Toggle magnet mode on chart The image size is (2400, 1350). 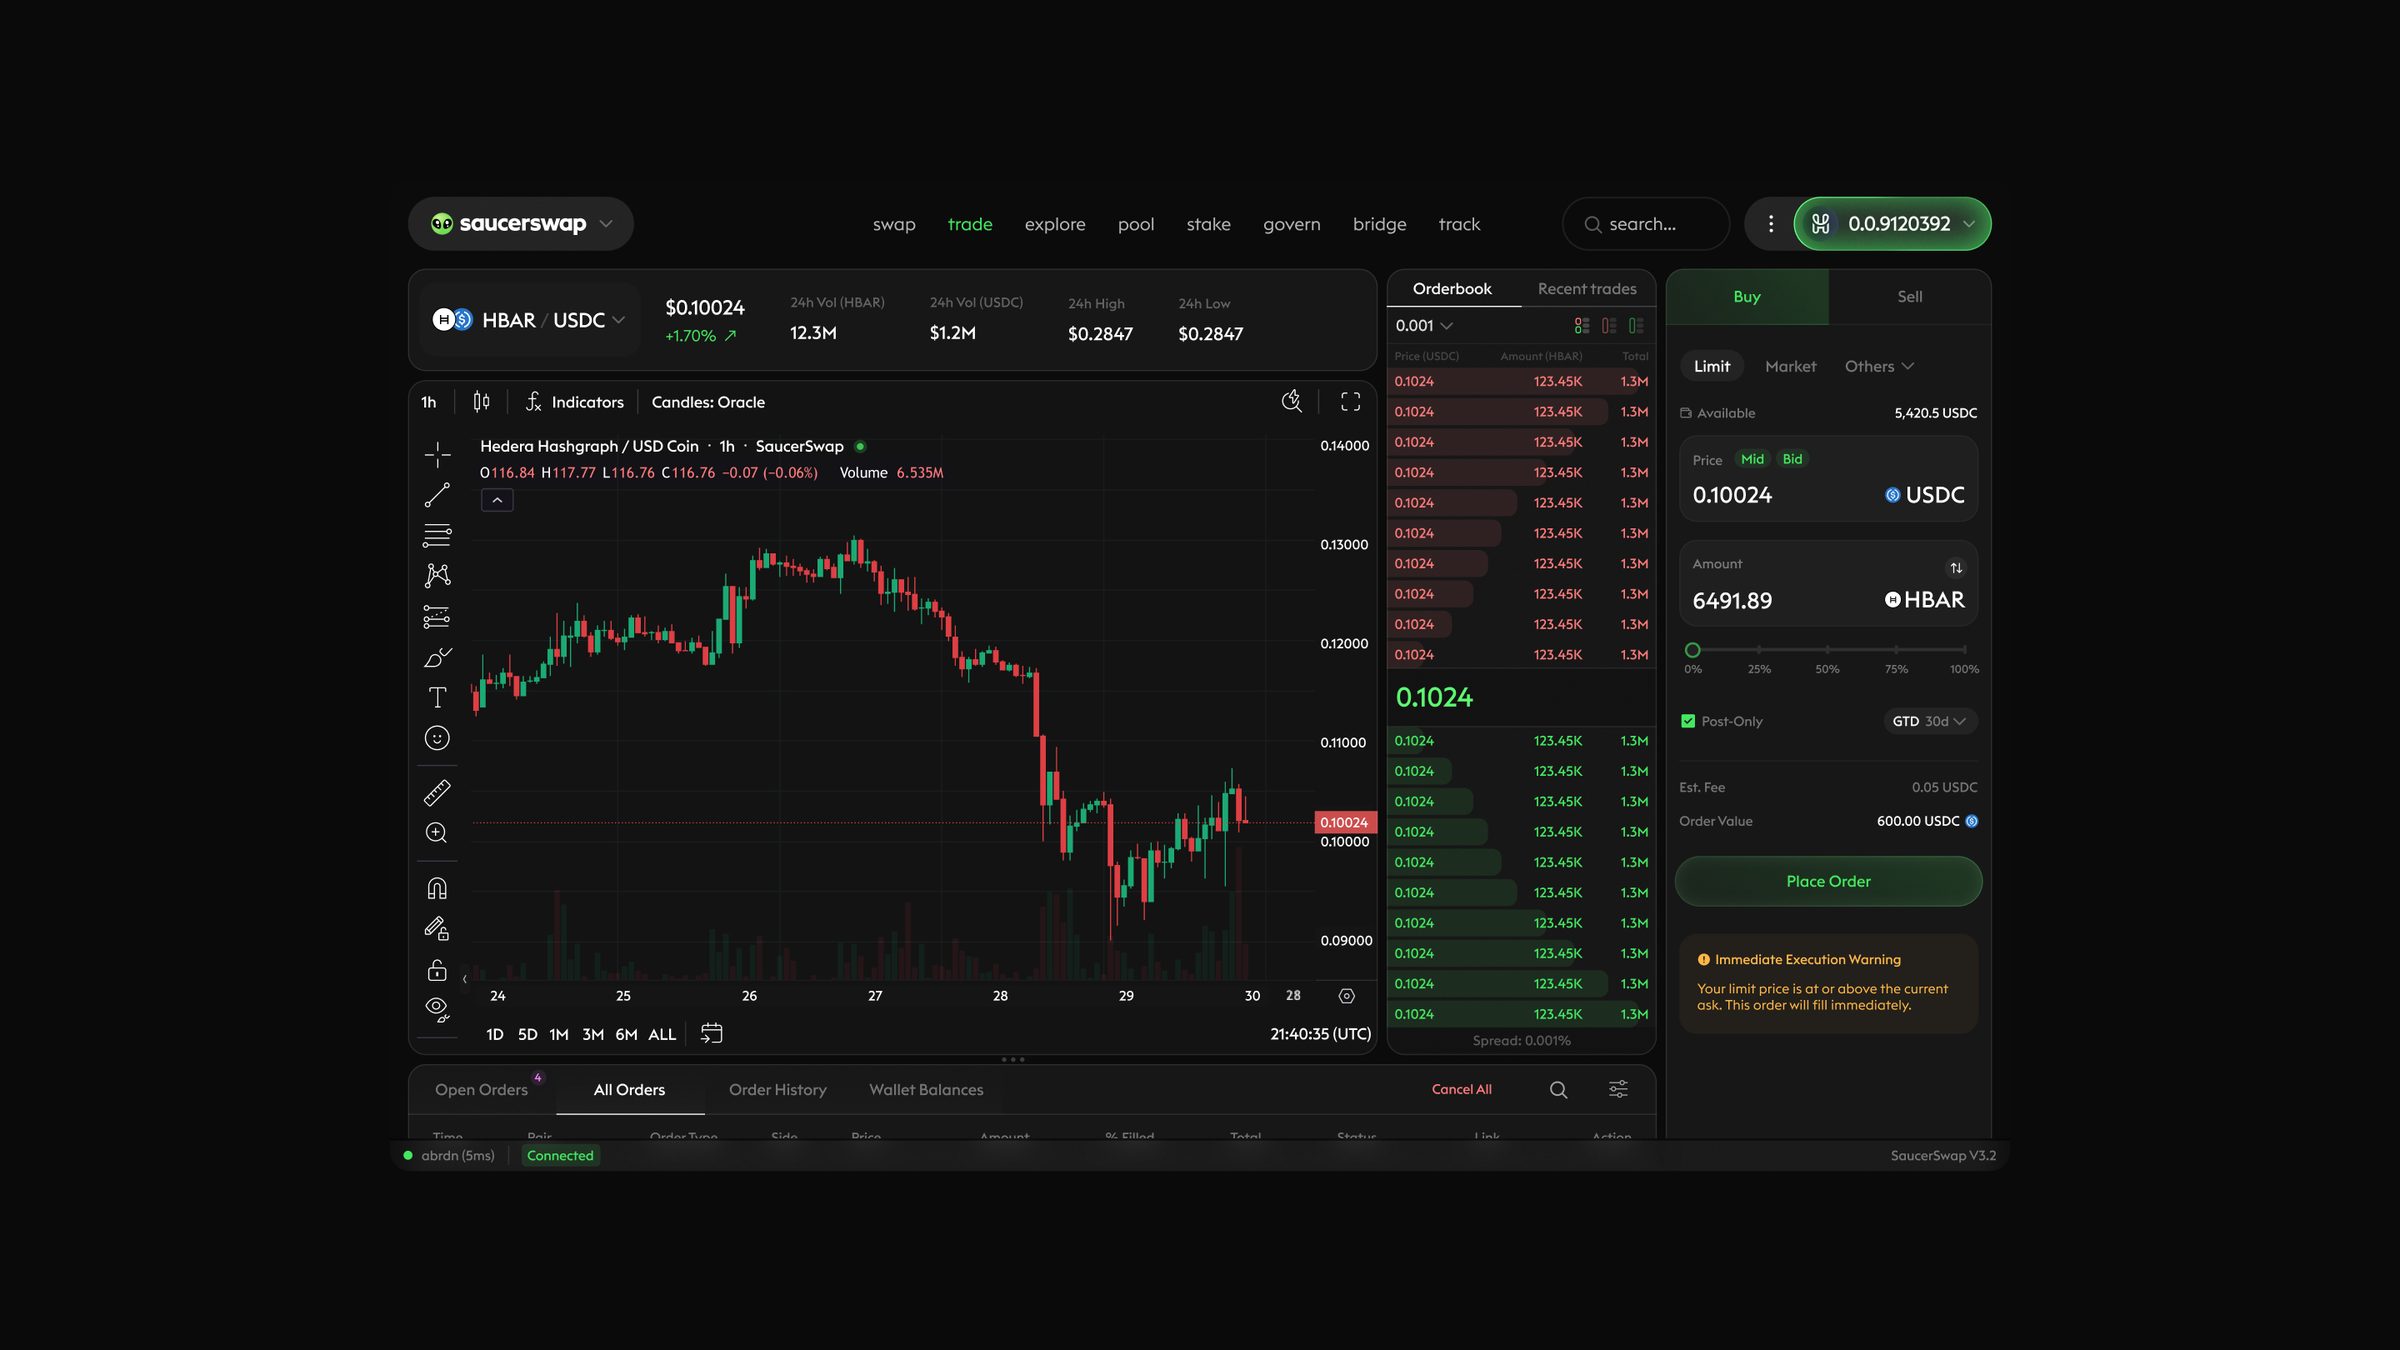click(x=437, y=888)
